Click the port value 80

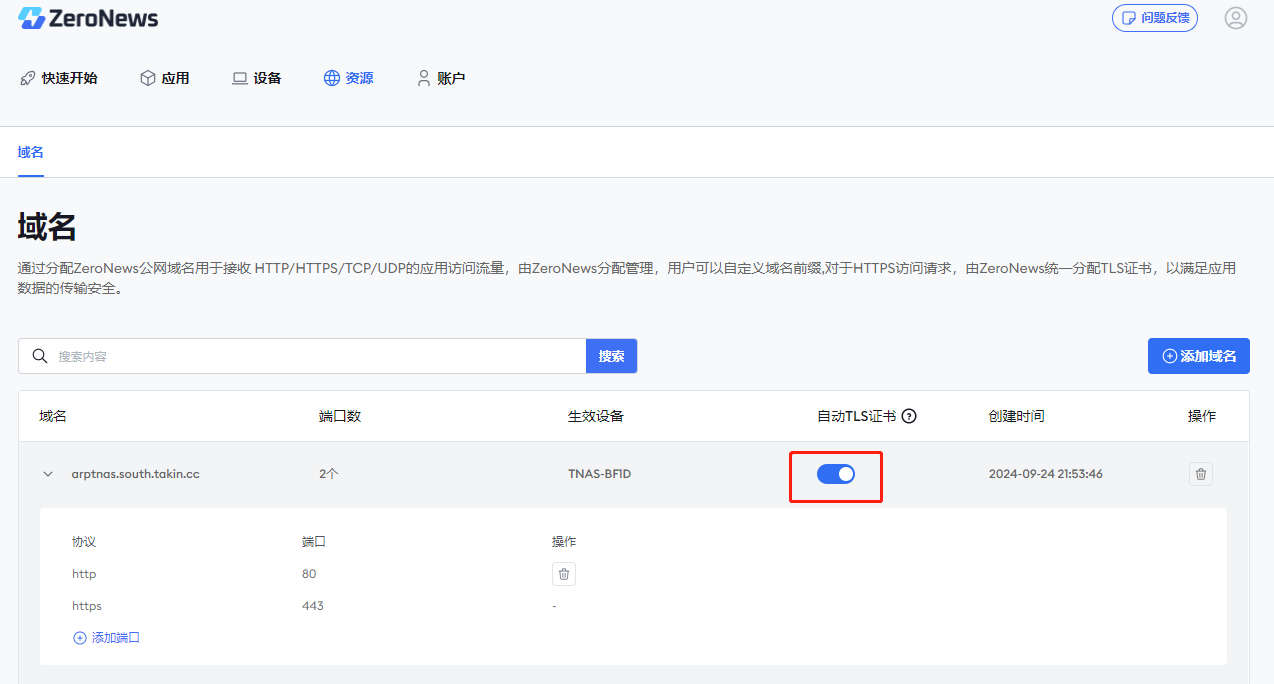pos(309,574)
